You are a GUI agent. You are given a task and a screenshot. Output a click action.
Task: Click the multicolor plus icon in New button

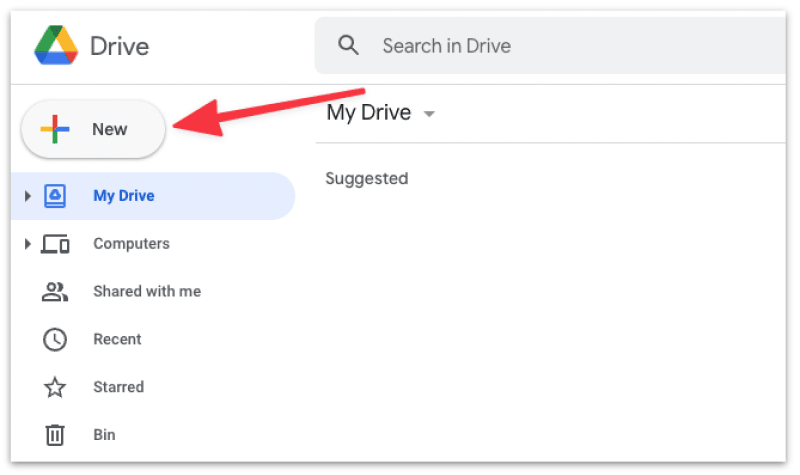pos(55,129)
